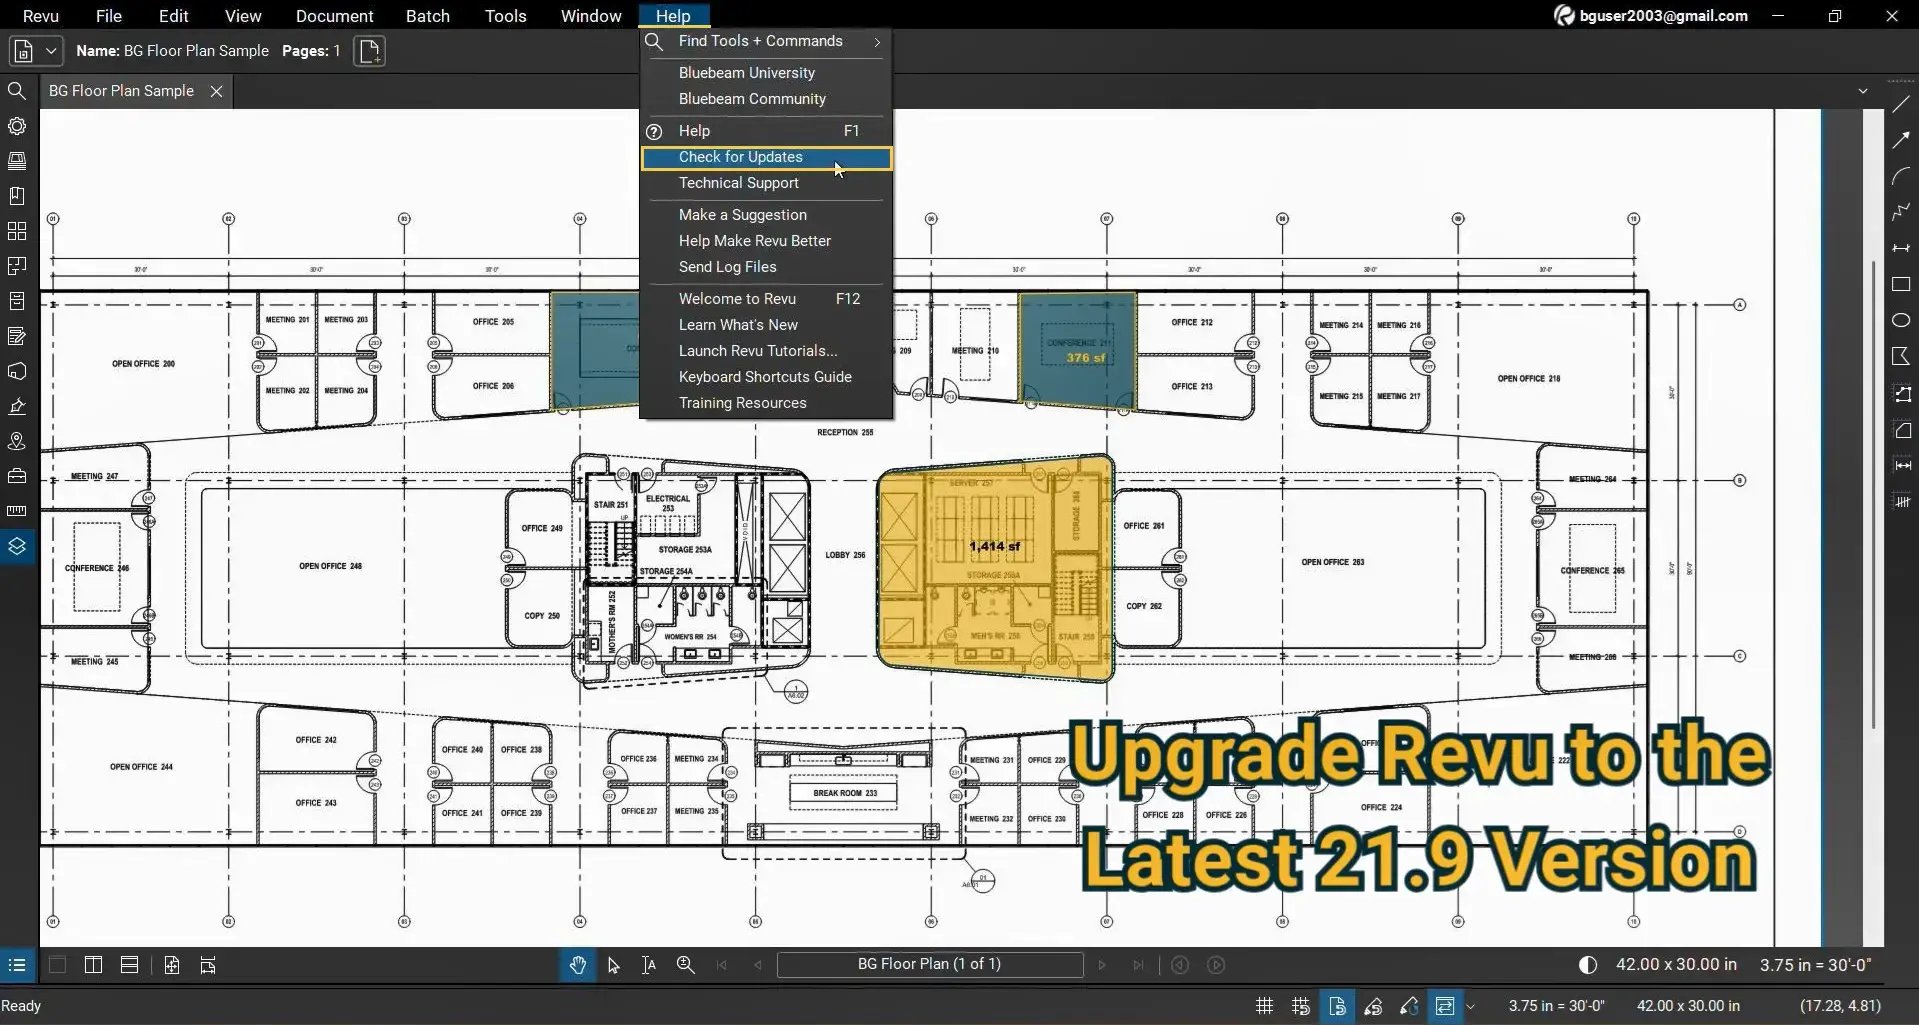The image size is (1919, 1025).
Task: Close the BG Floor Plan Sample tab
Action: coord(216,91)
